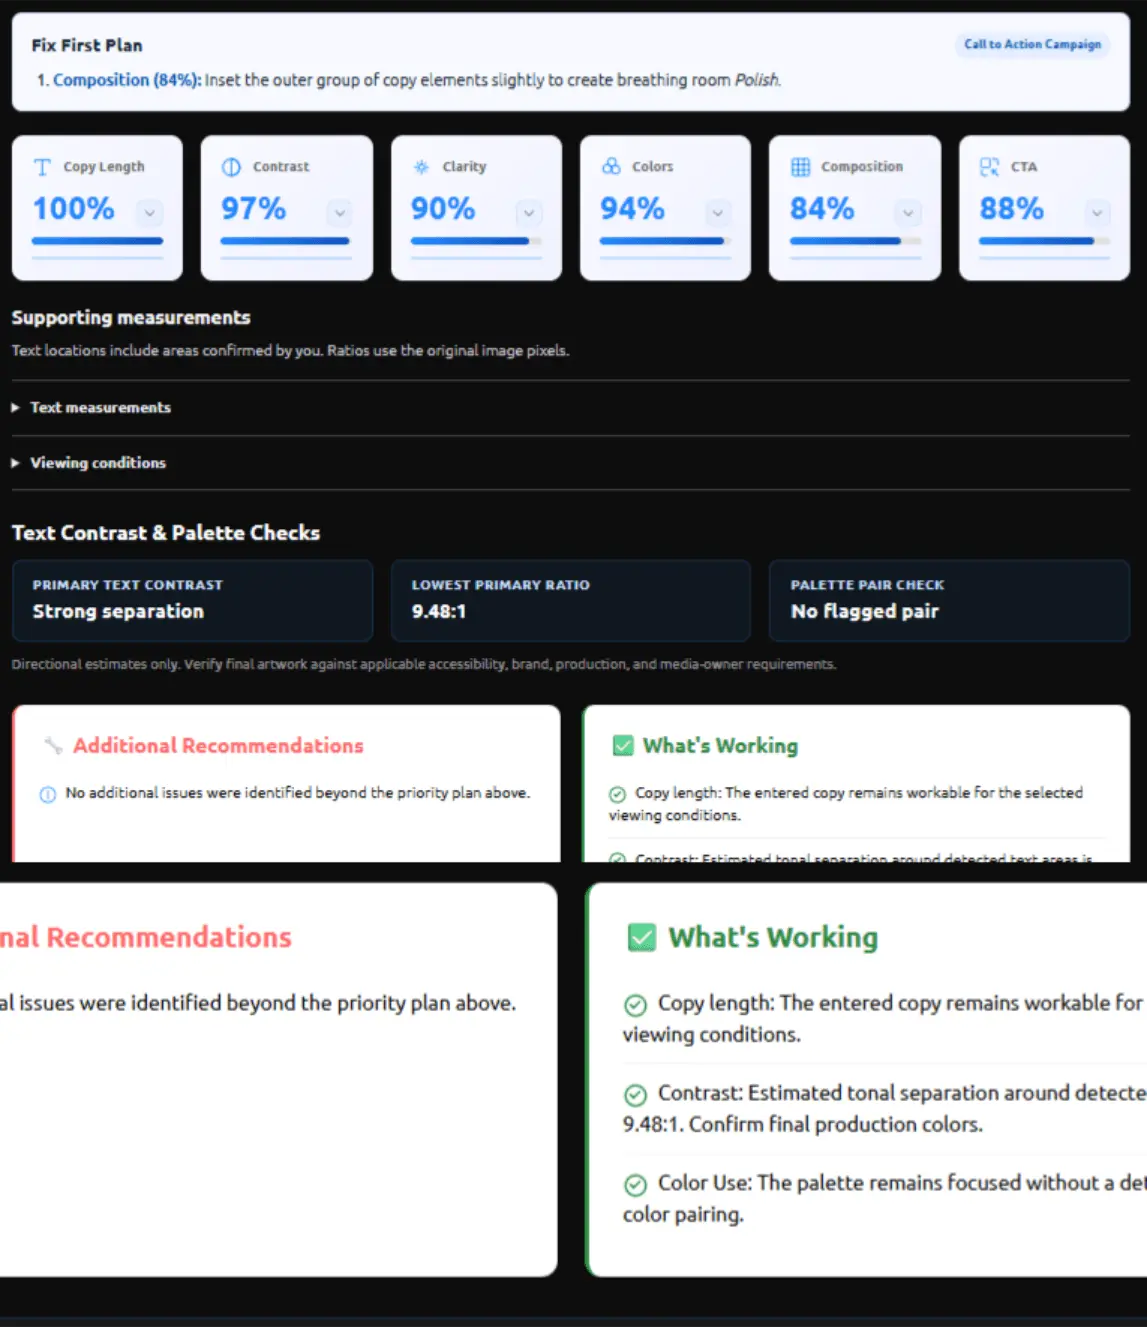Click the italic Polish label
Screen dimensions: 1147x1327
[757, 80]
